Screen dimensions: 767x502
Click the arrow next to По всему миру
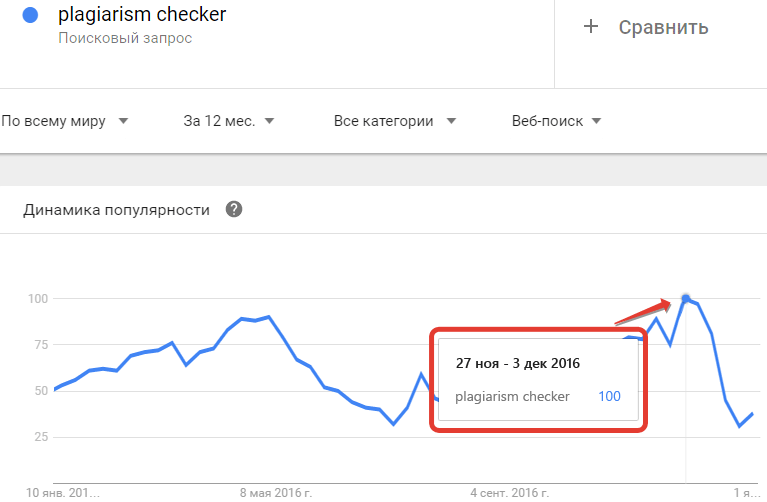tap(123, 121)
